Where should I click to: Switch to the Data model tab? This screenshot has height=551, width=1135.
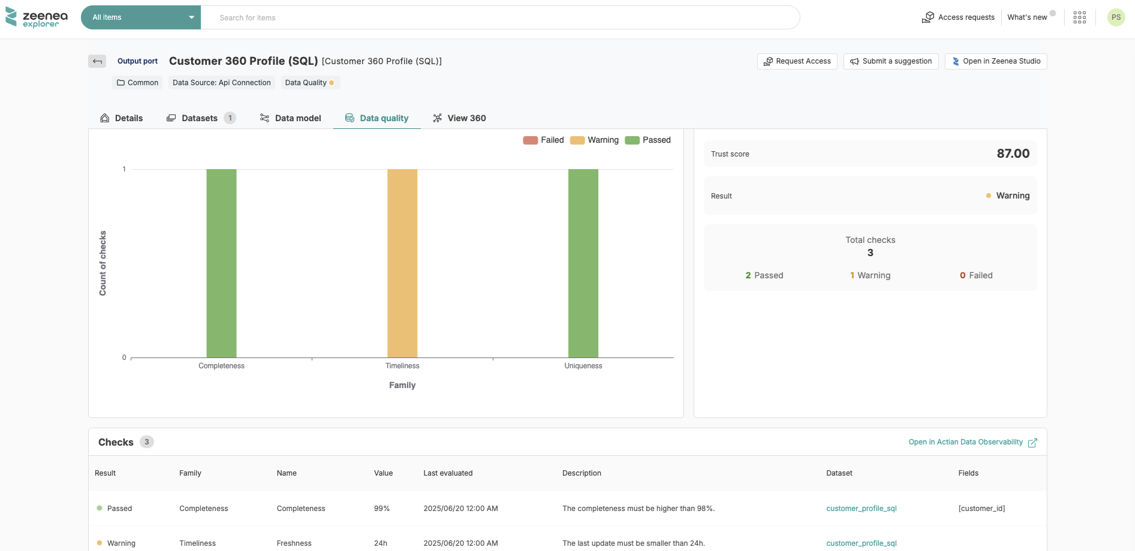[x=290, y=118]
